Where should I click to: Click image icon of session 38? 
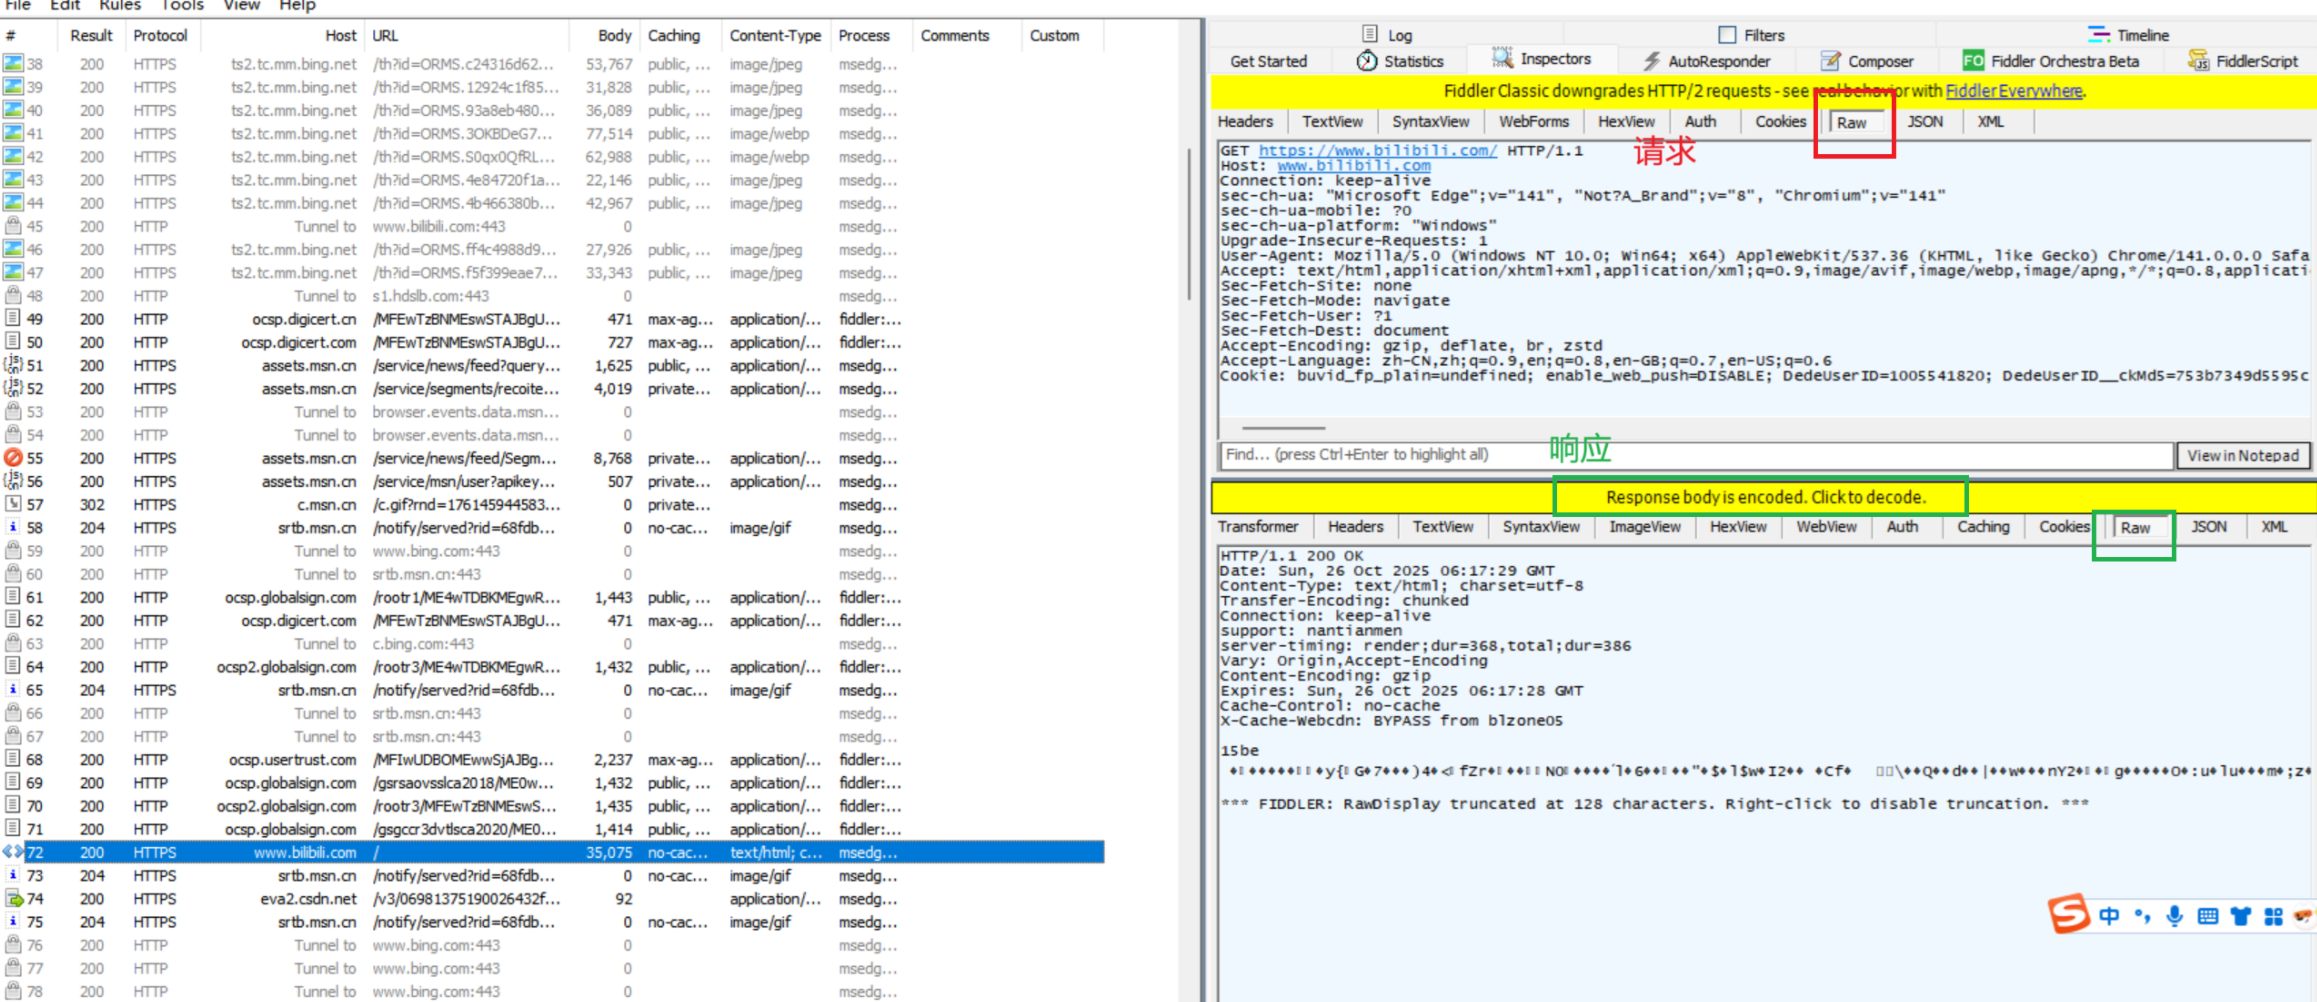[x=13, y=64]
